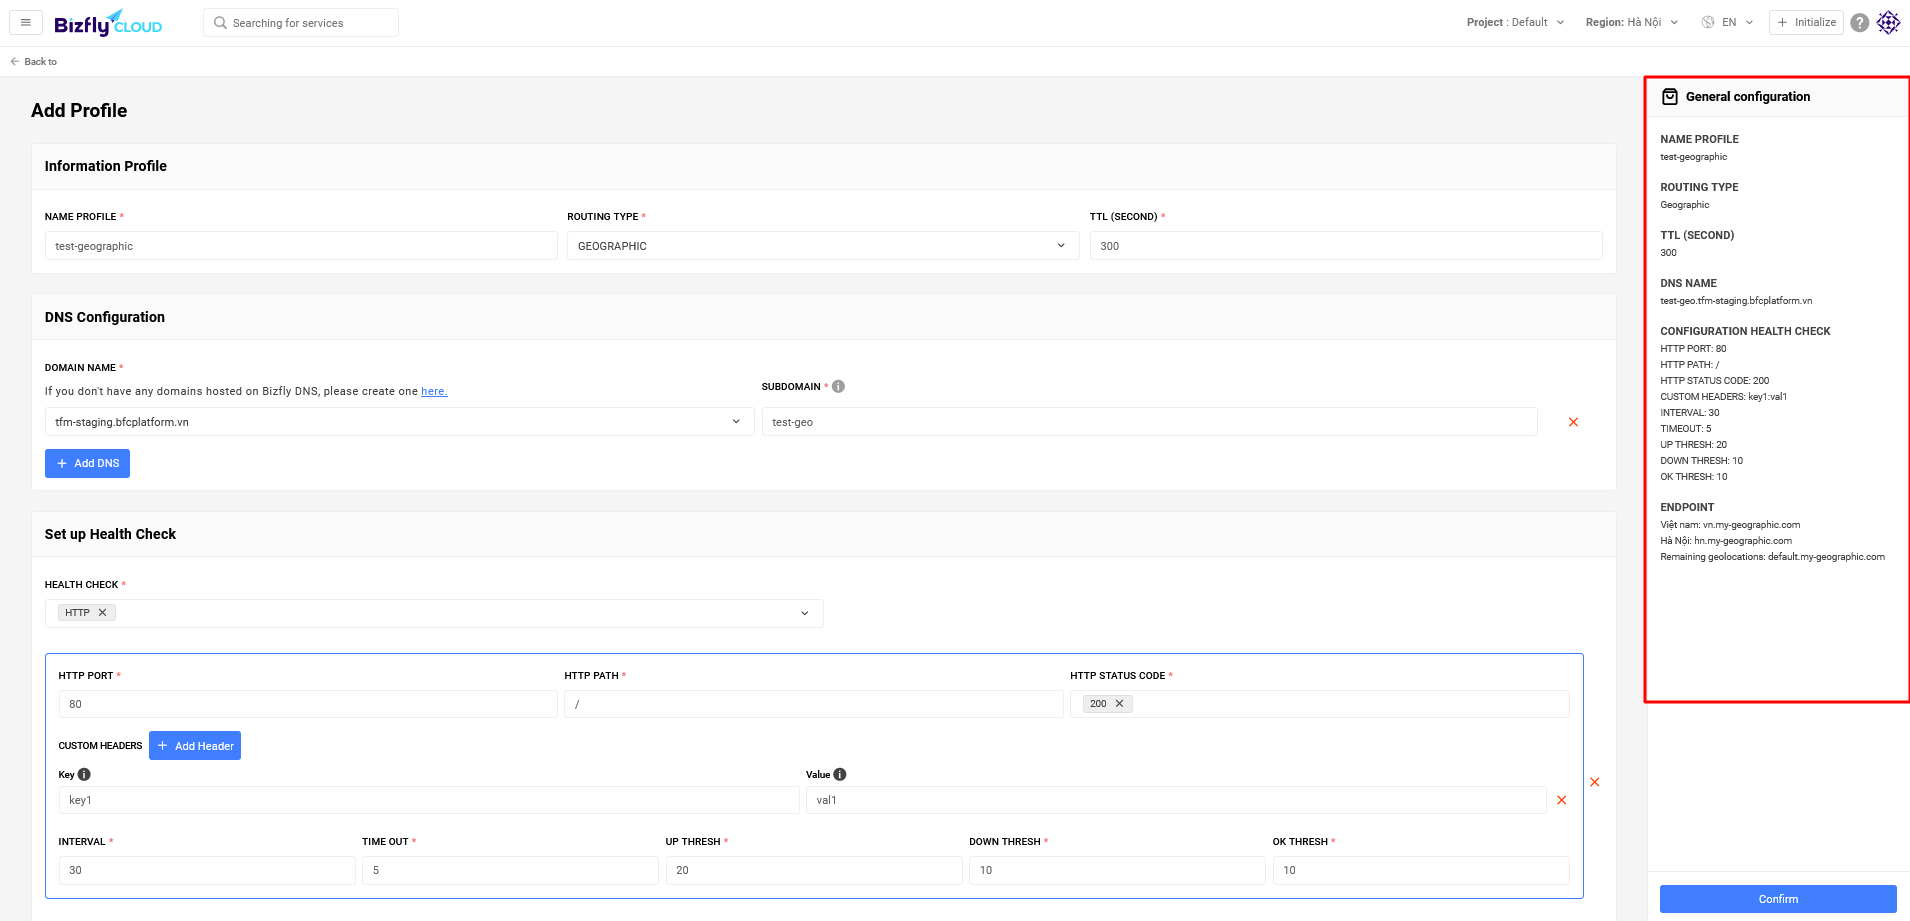This screenshot has width=1910, height=921.
Task: Click the Add DNS button
Action: coord(87,463)
